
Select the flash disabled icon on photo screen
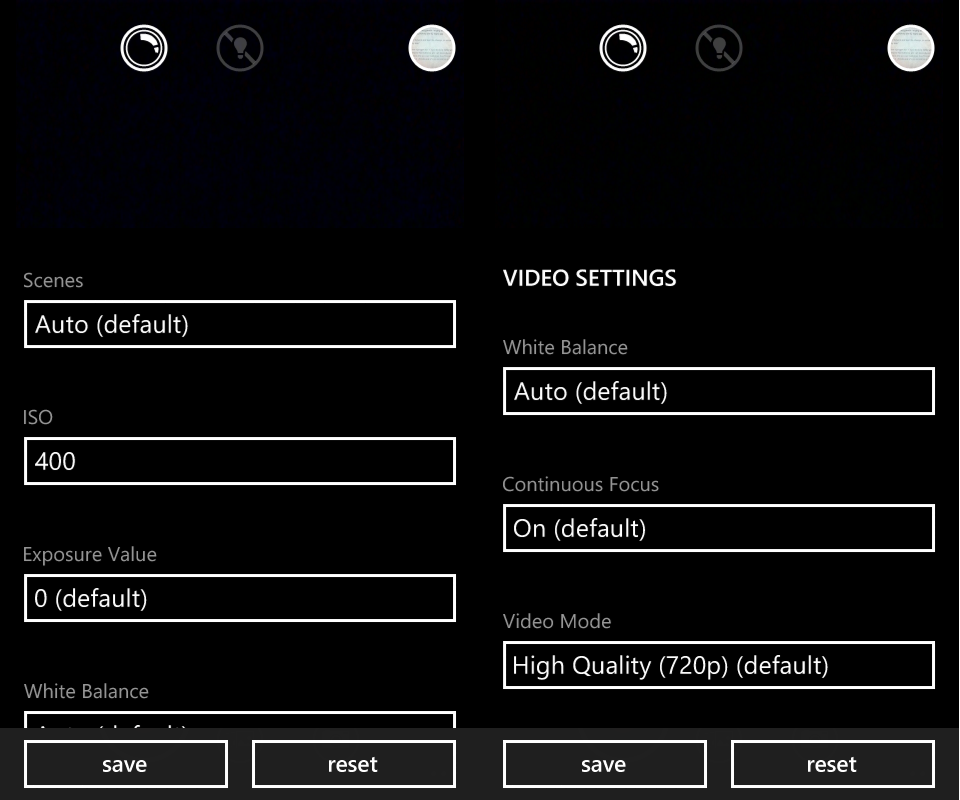239,47
